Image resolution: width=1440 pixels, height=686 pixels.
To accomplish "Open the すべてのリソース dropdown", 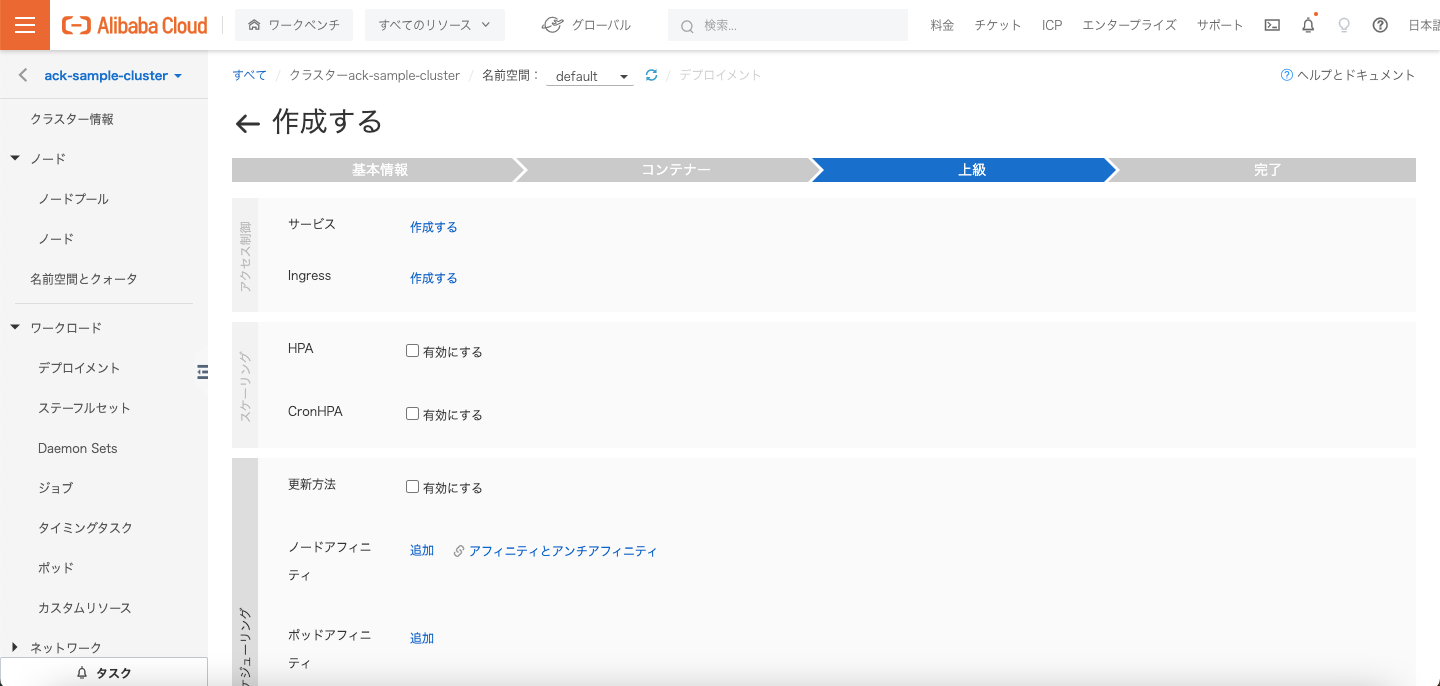I will (434, 25).
